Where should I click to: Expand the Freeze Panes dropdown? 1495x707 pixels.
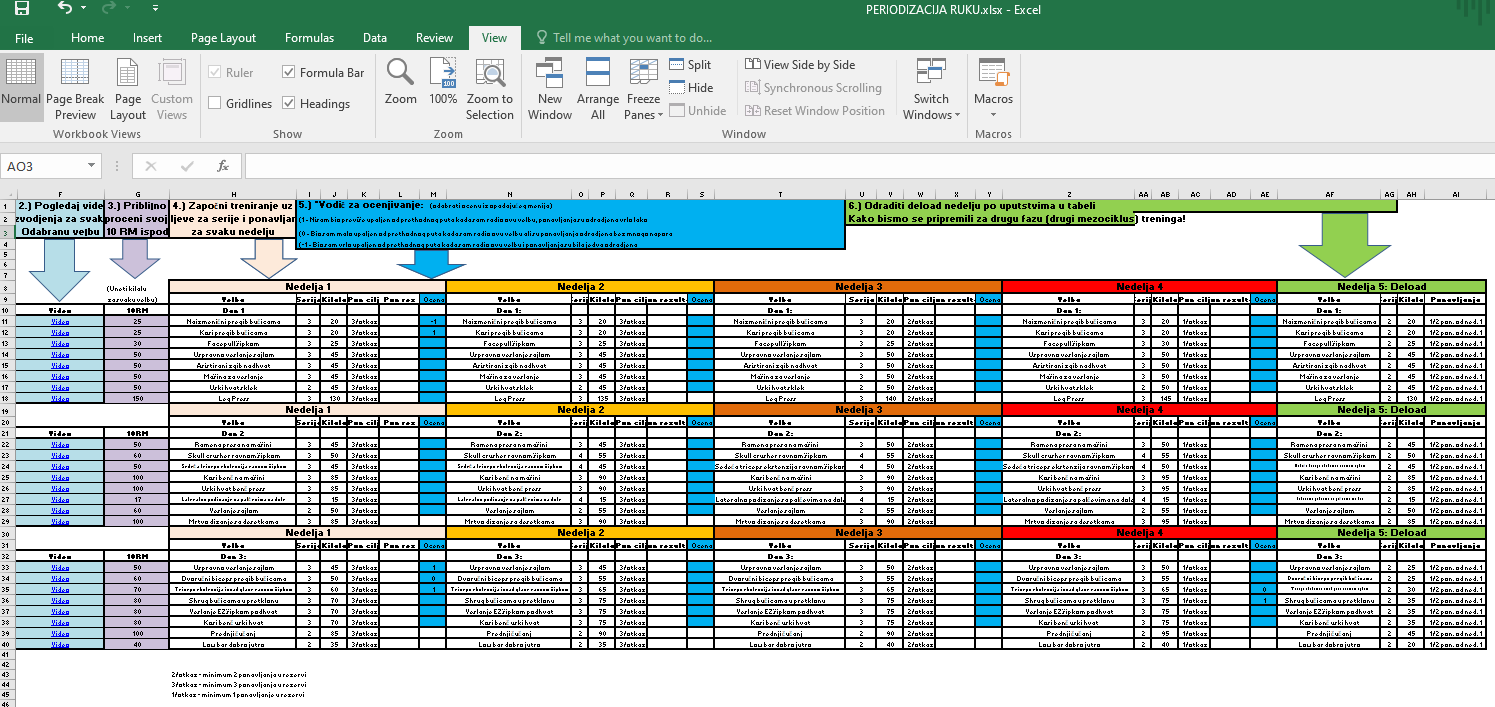(644, 90)
